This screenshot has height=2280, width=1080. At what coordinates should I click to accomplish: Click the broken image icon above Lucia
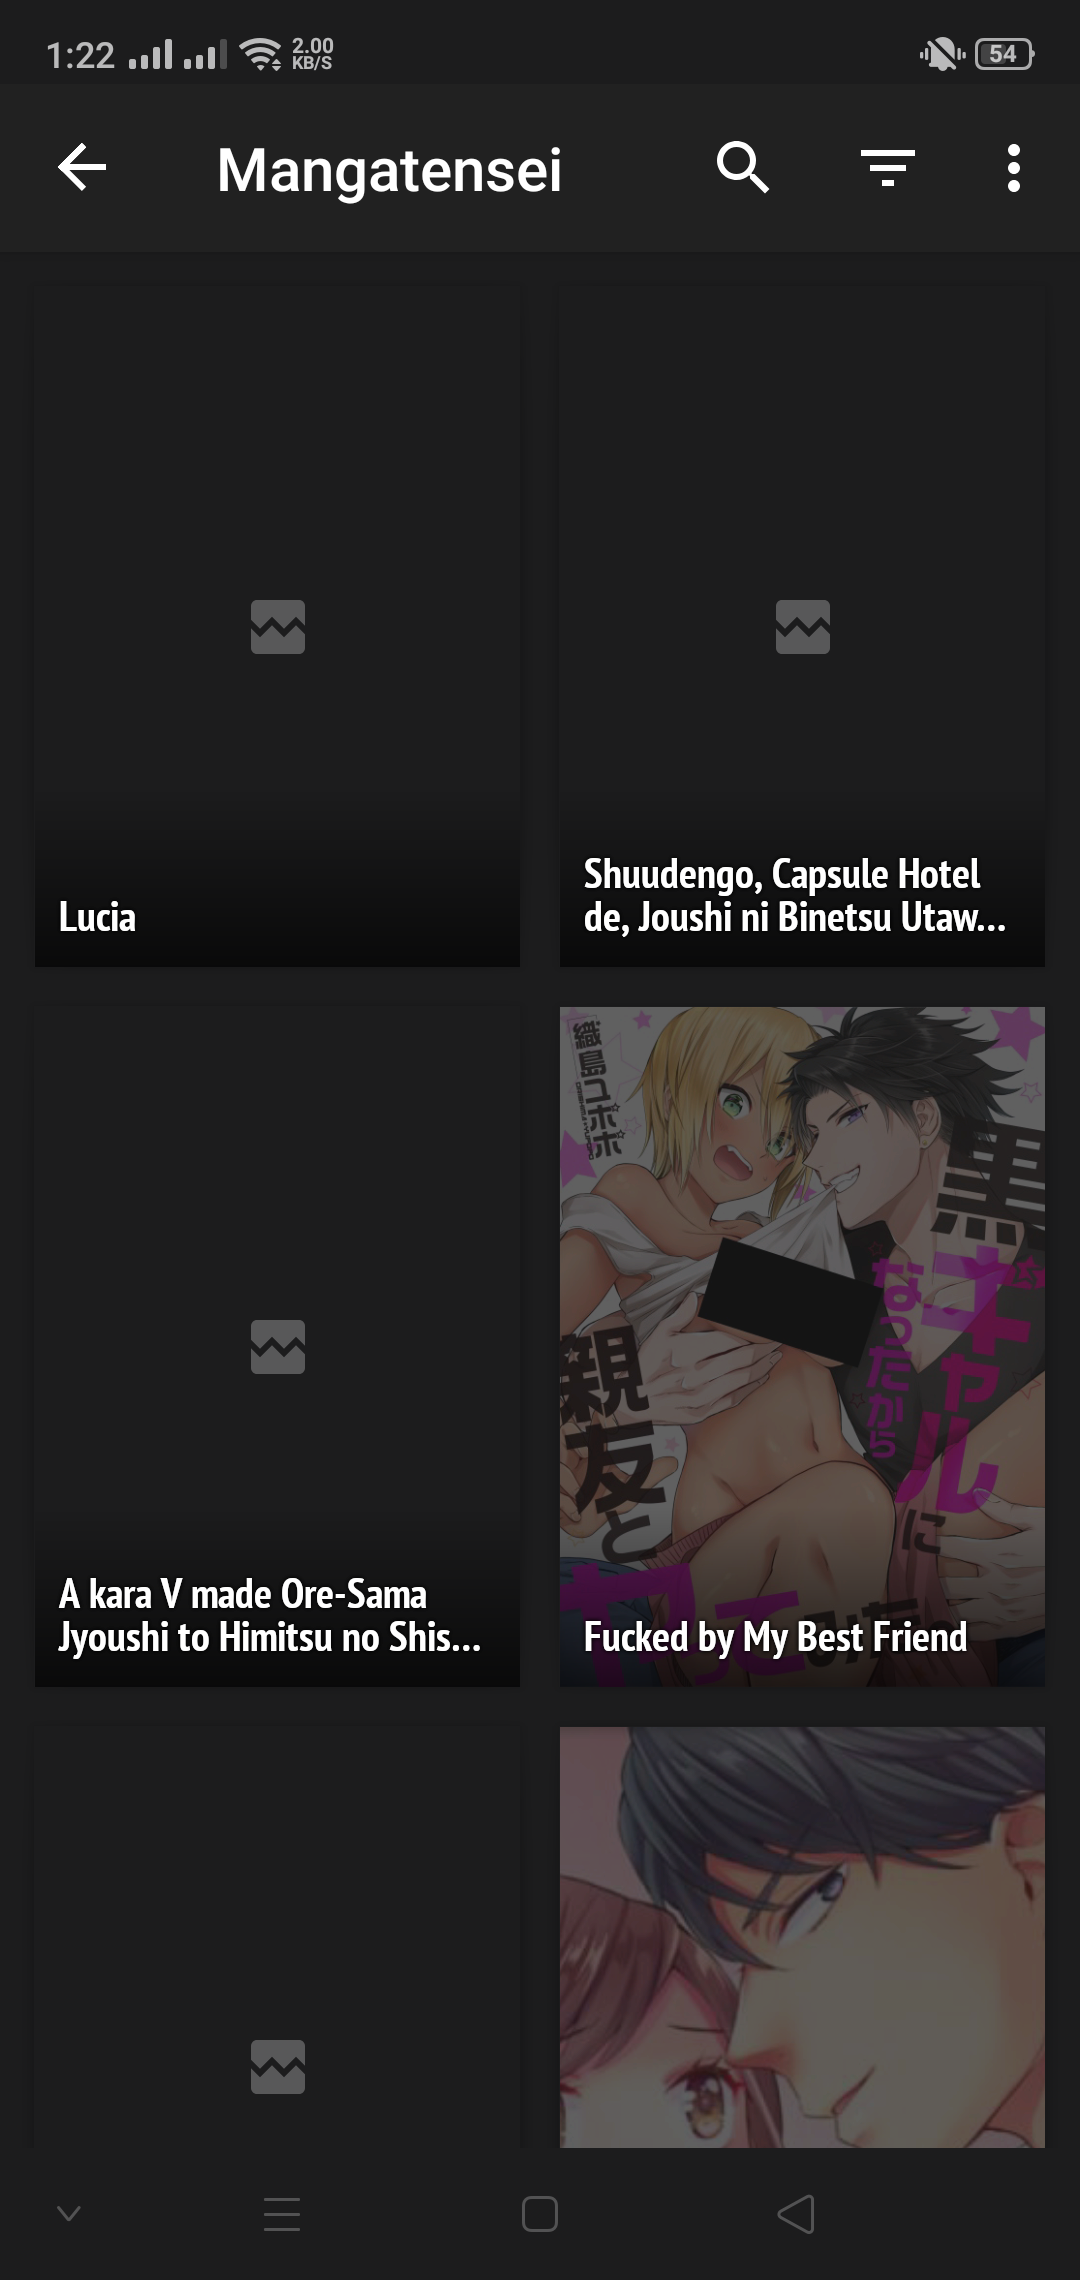point(278,627)
